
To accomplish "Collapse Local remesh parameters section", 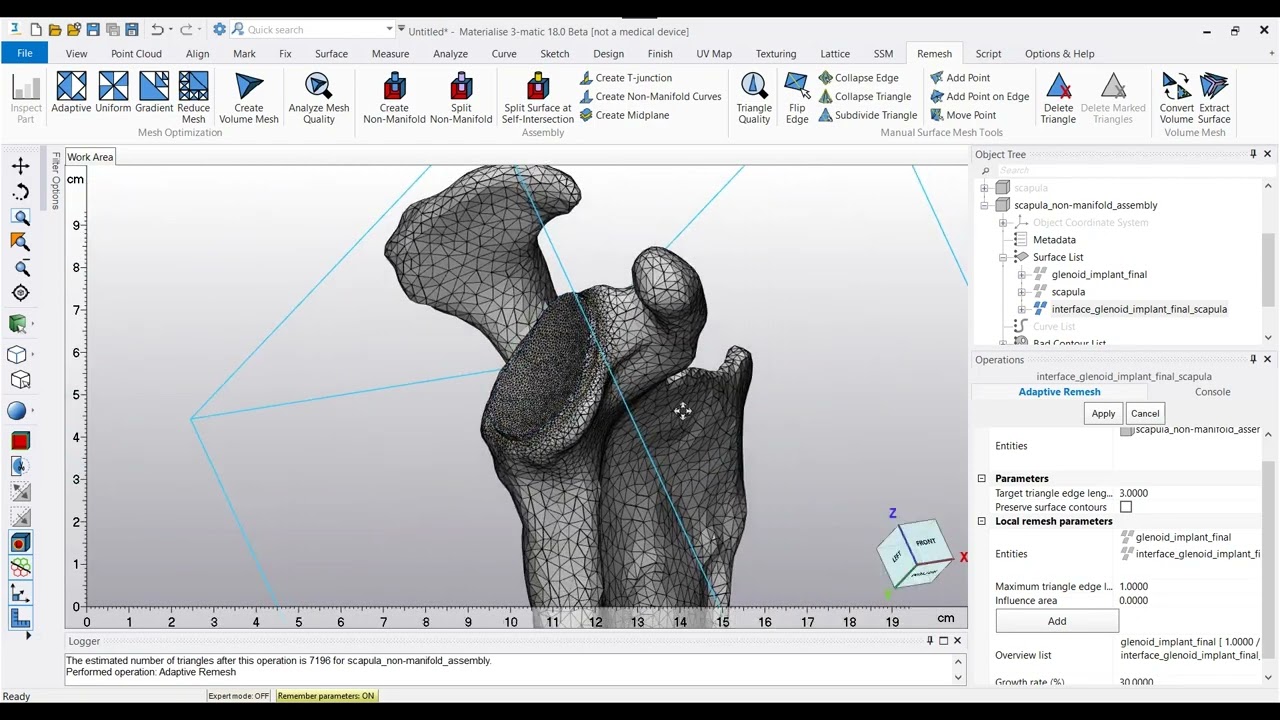I will pyautogui.click(x=981, y=521).
